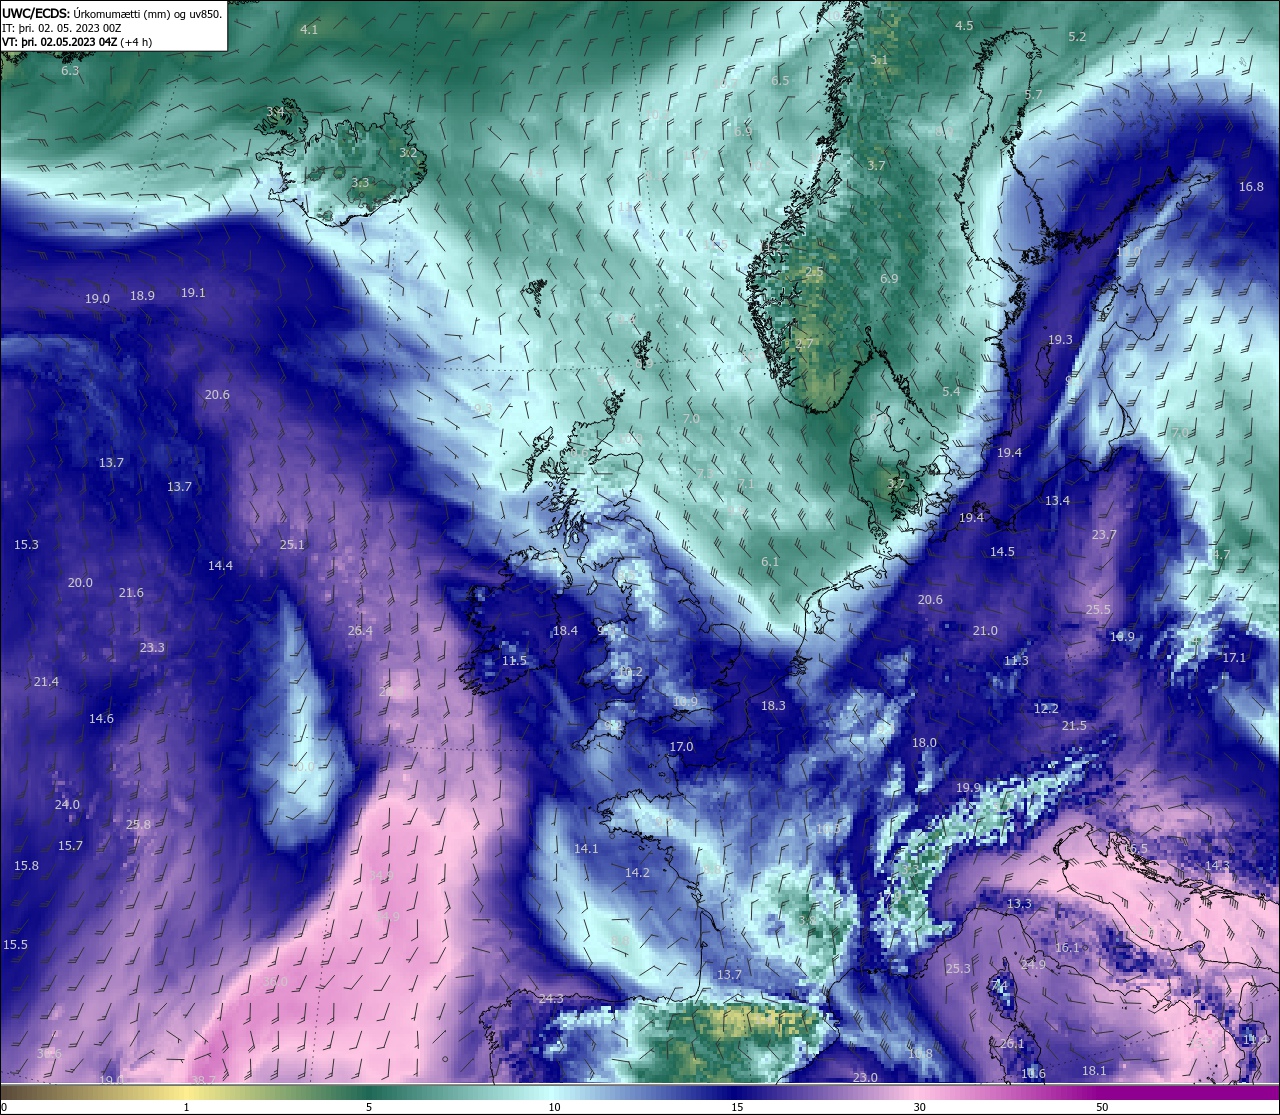Click the colorbar tick label 5
Image resolution: width=1280 pixels, height=1115 pixels.
[369, 1107]
